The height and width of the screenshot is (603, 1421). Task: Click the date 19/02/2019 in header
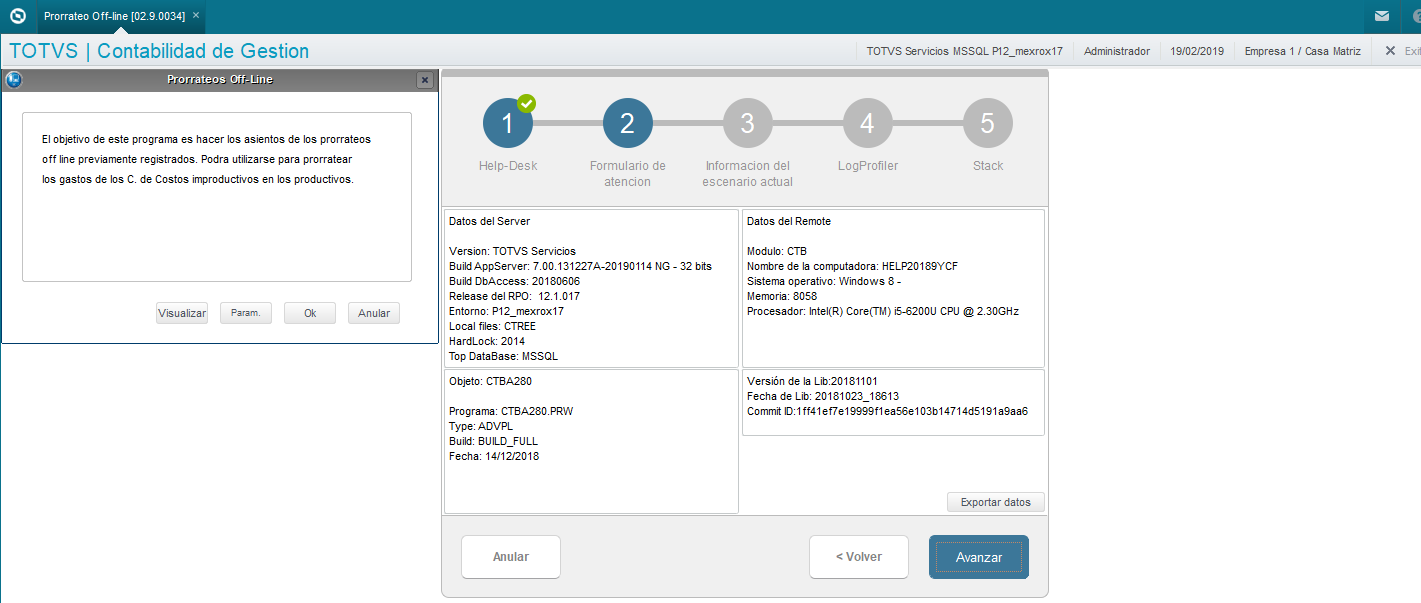click(1197, 50)
